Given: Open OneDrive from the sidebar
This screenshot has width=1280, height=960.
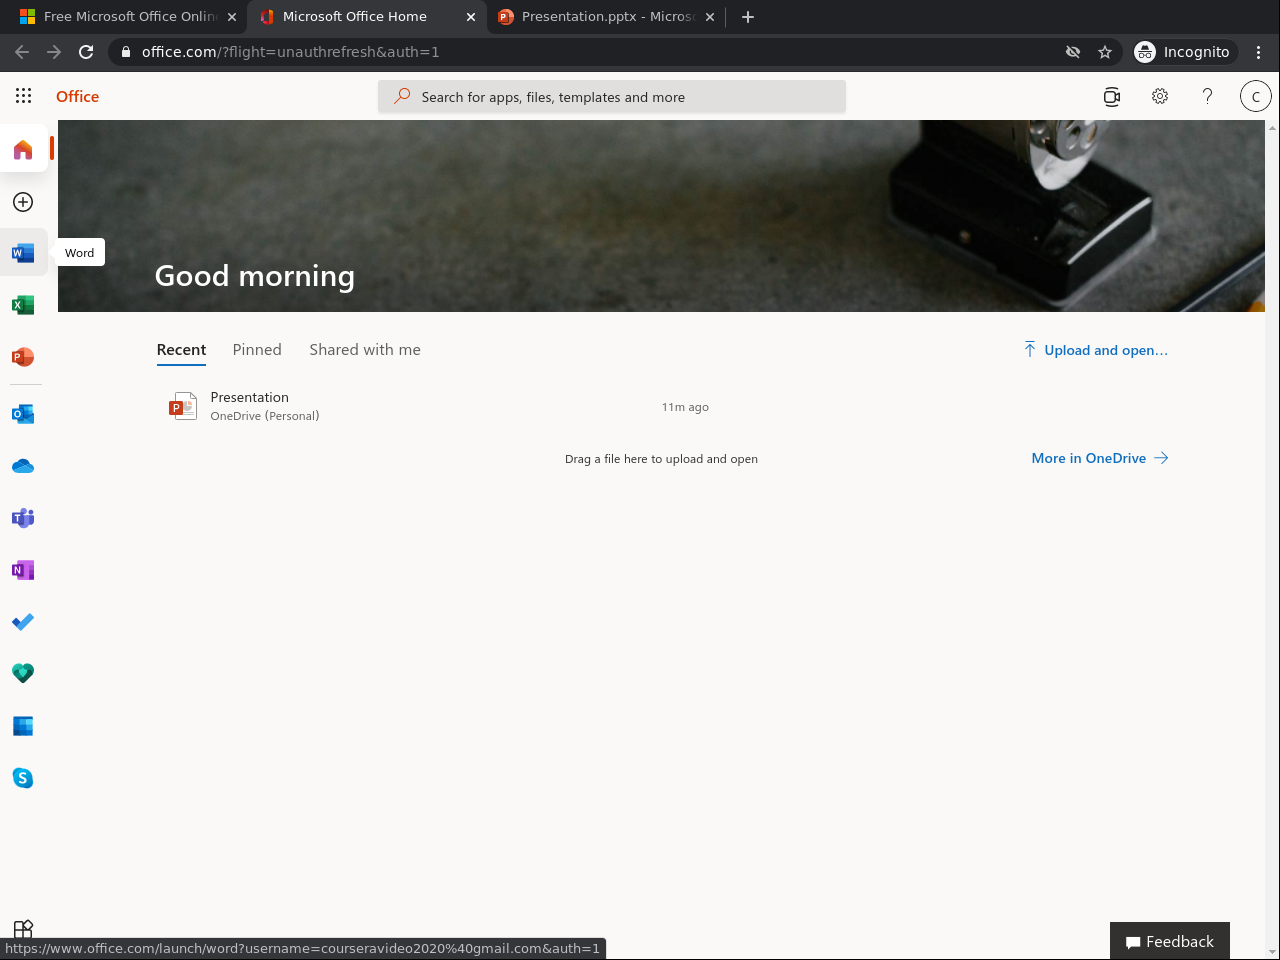Looking at the screenshot, I should [23, 466].
